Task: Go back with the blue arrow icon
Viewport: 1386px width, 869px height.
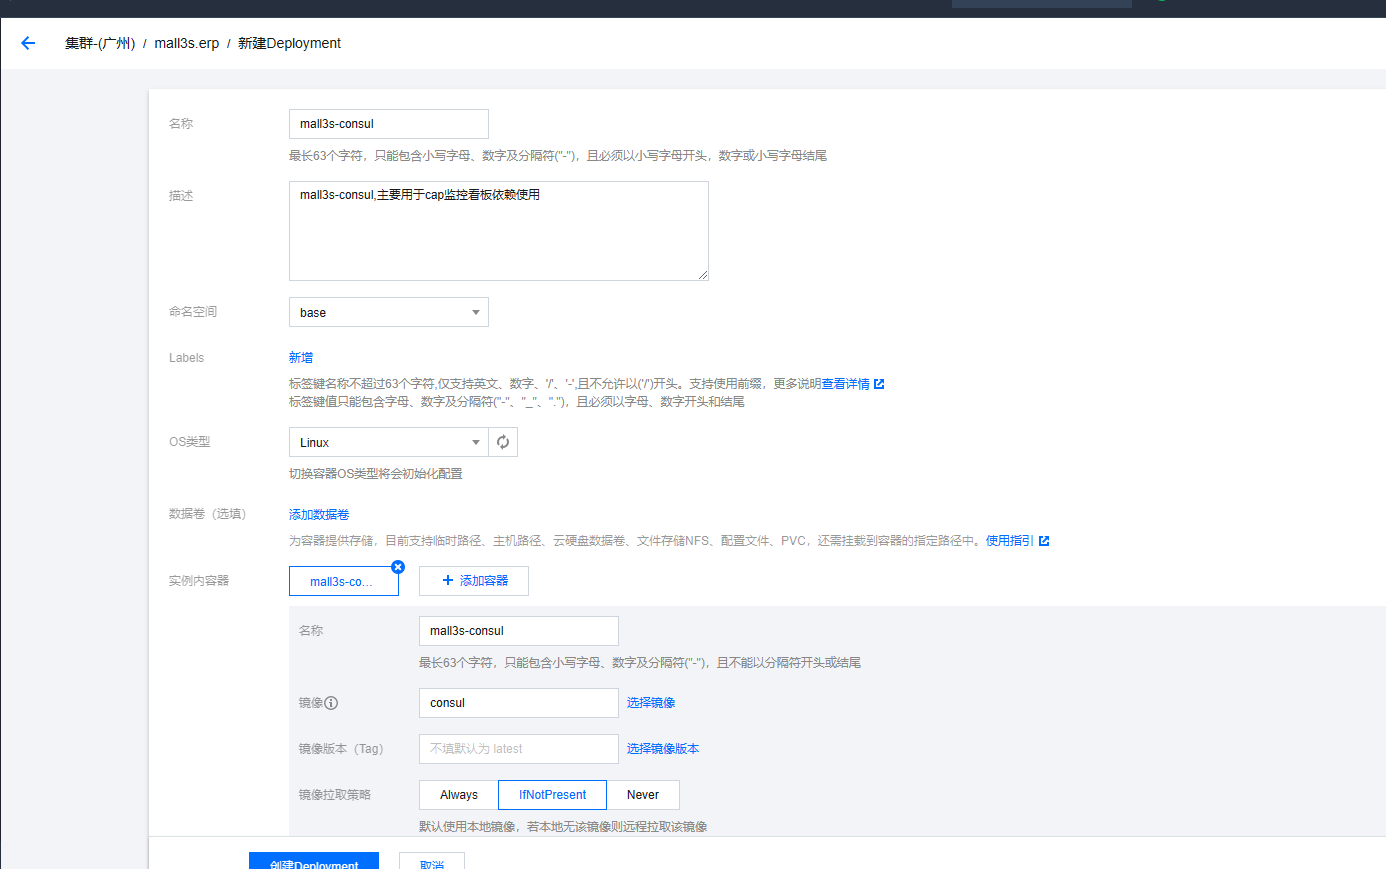Action: coord(28,43)
